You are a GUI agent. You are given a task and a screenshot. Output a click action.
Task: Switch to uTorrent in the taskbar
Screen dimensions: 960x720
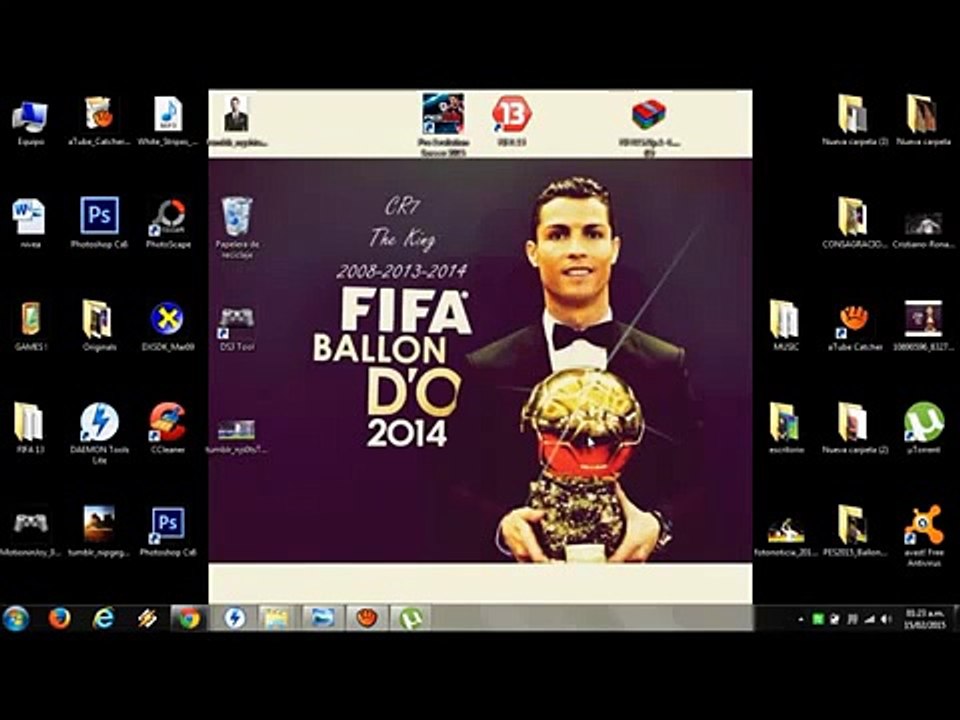pos(411,618)
